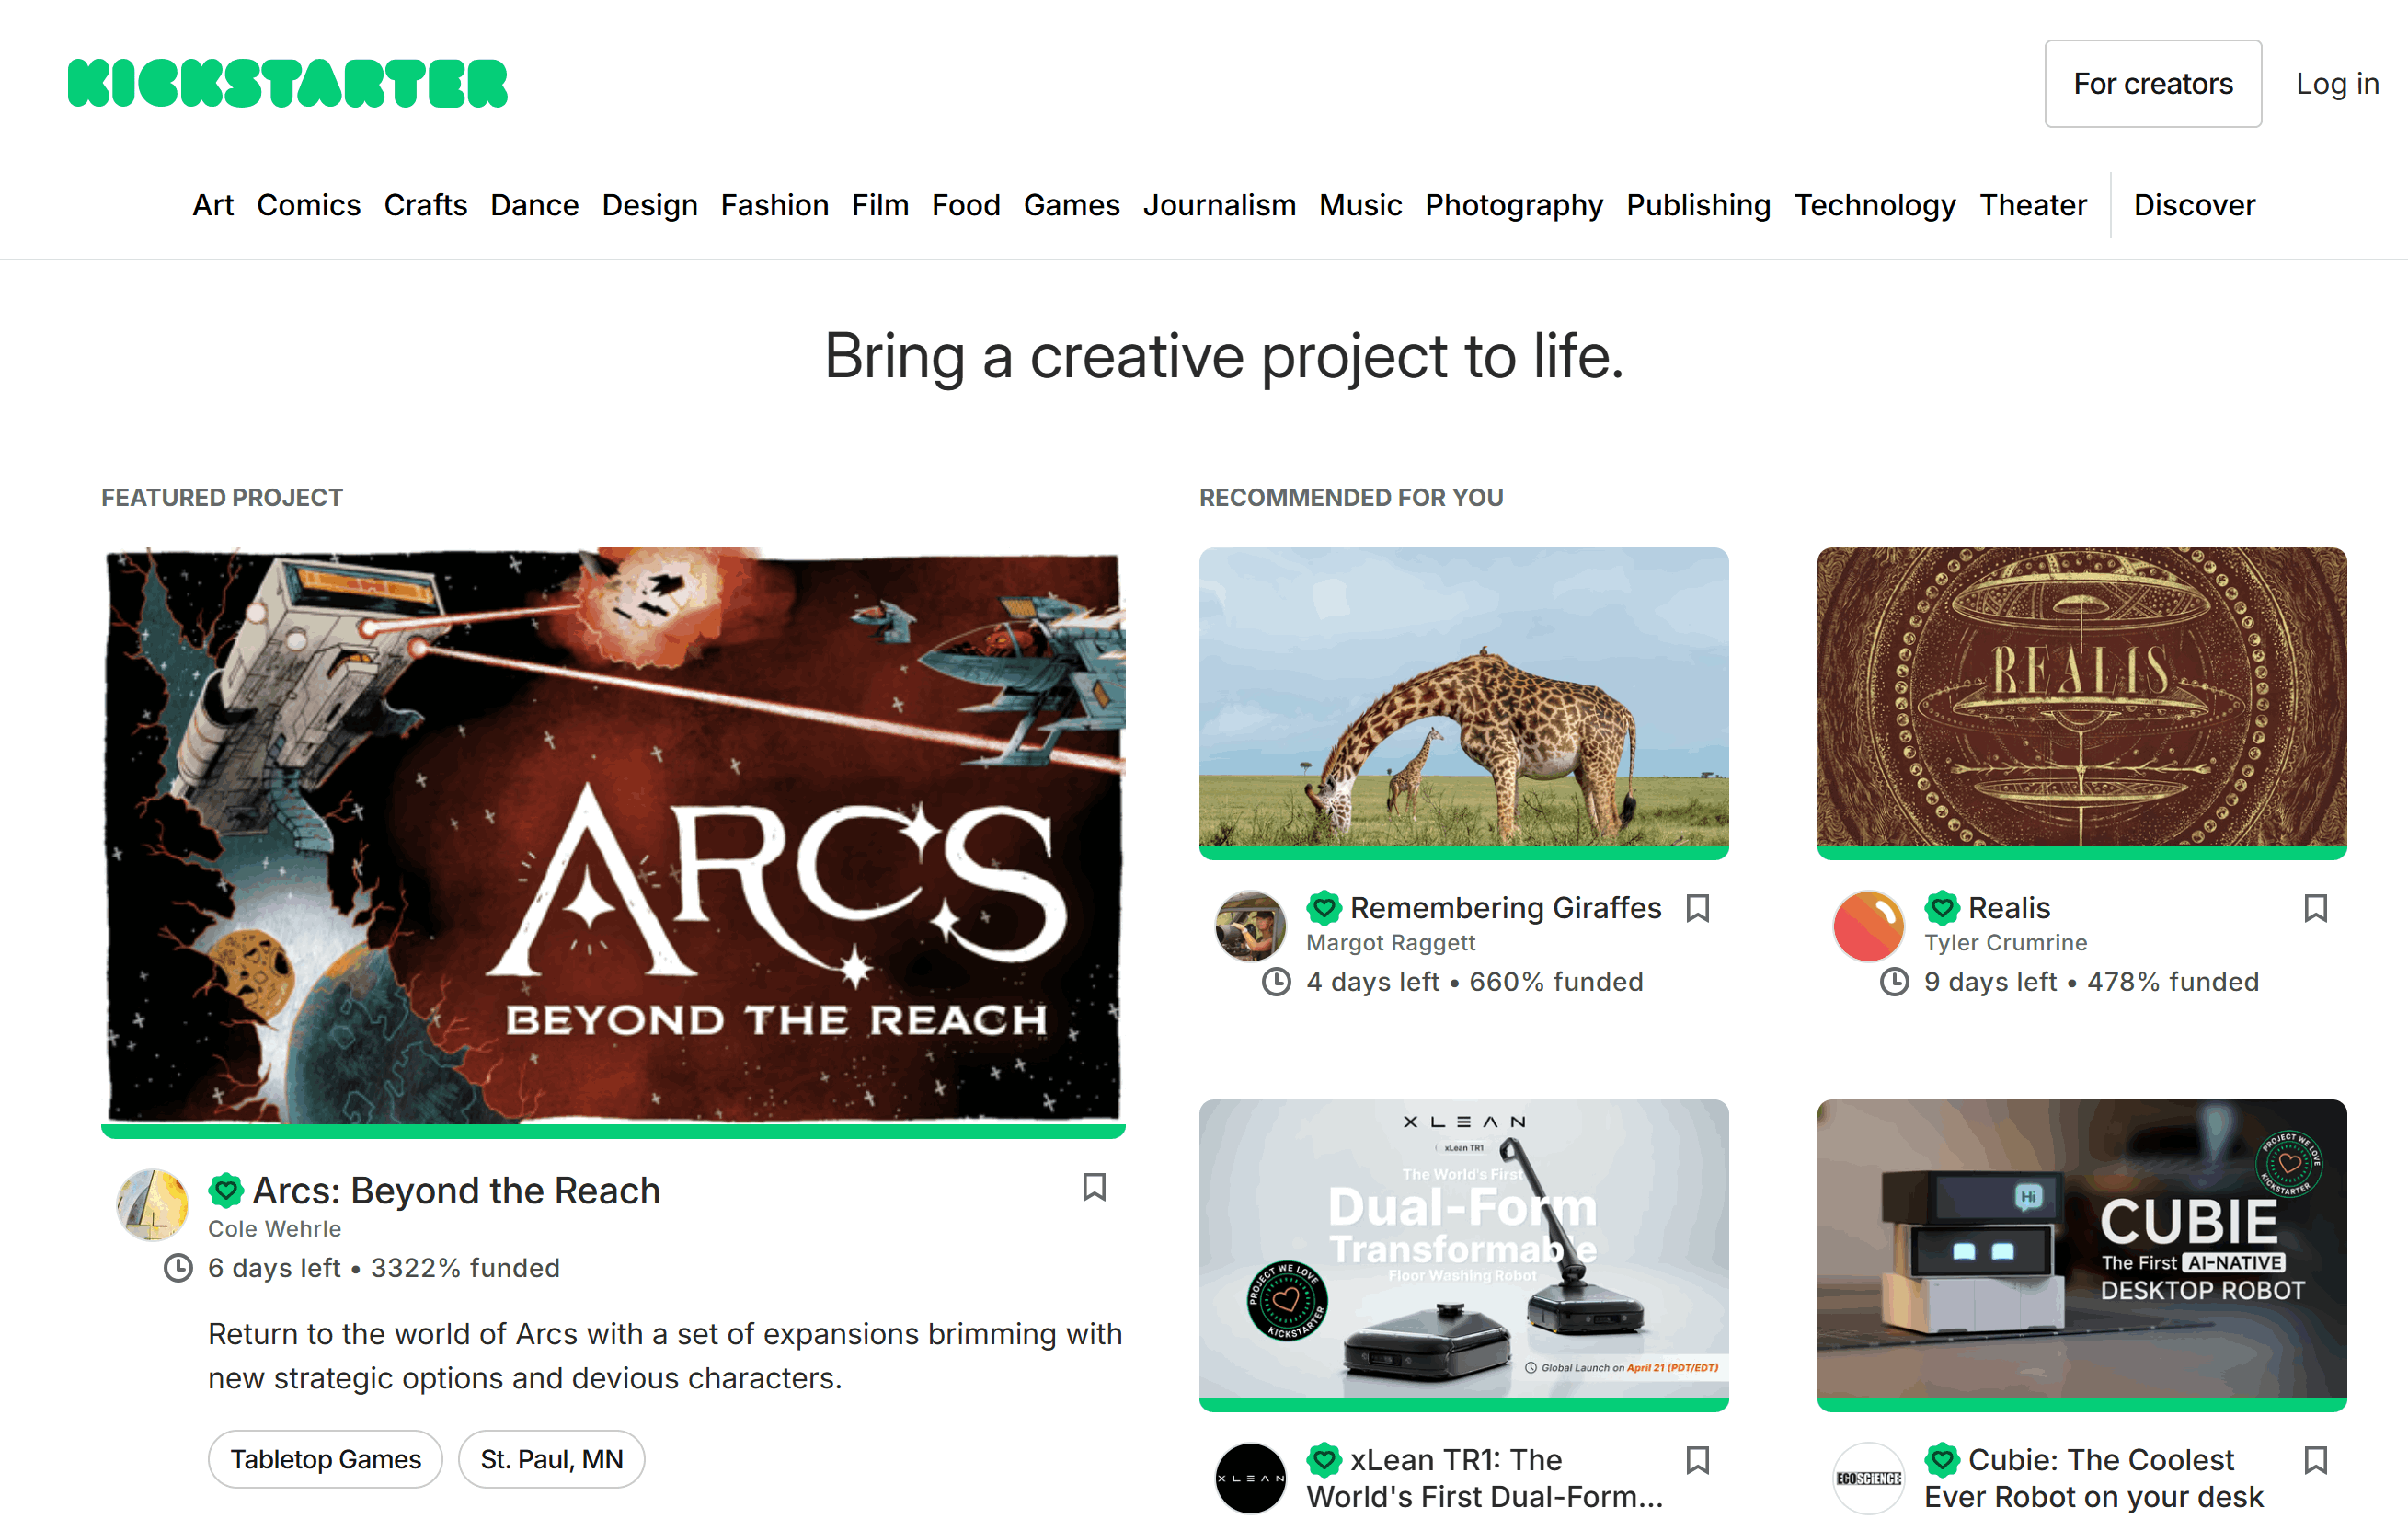Save the Cubie desktop robot project
The image size is (2408, 1519).
click(x=2315, y=1460)
